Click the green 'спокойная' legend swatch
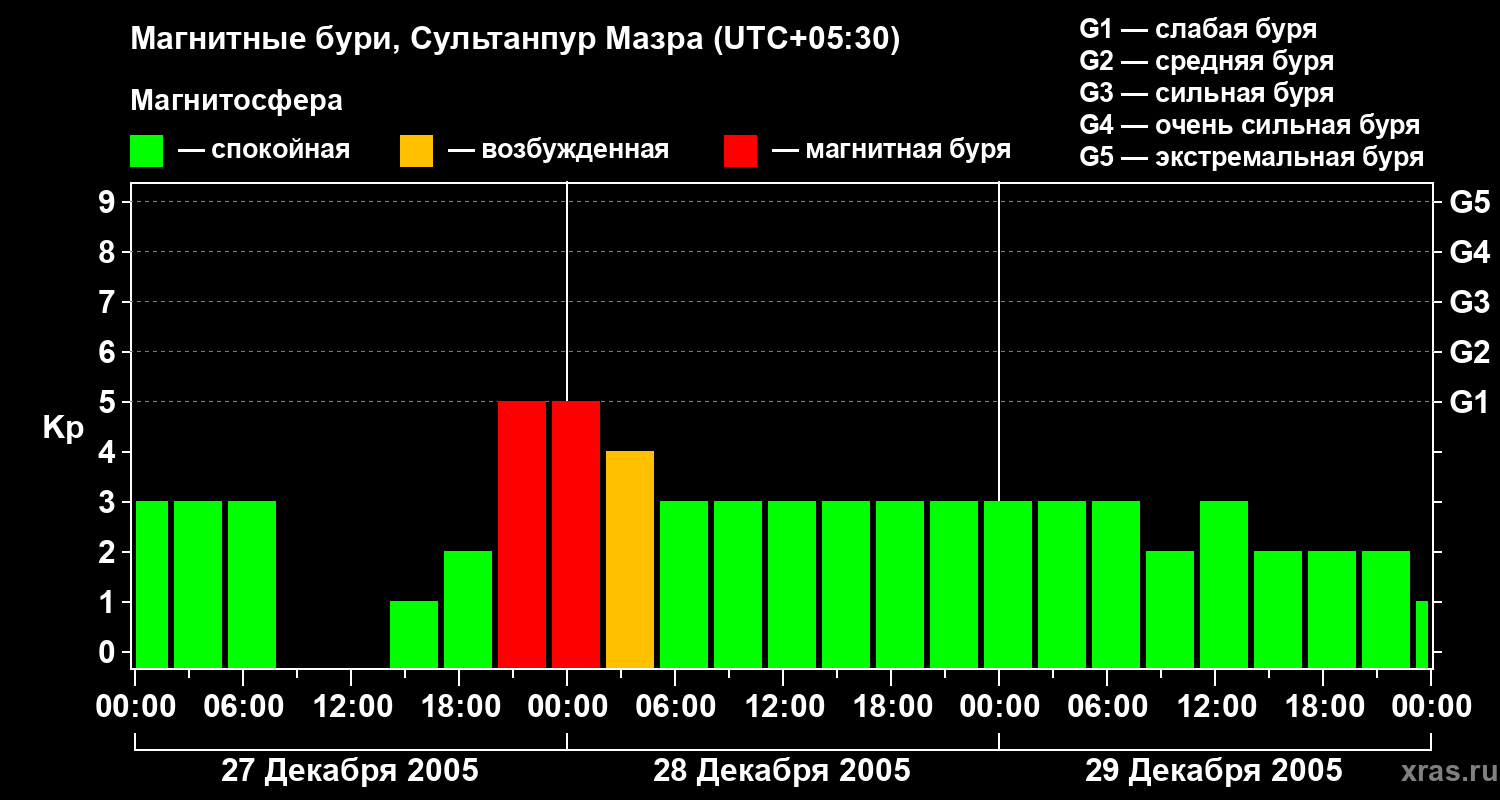The width and height of the screenshot is (1500, 800). pyautogui.click(x=147, y=151)
